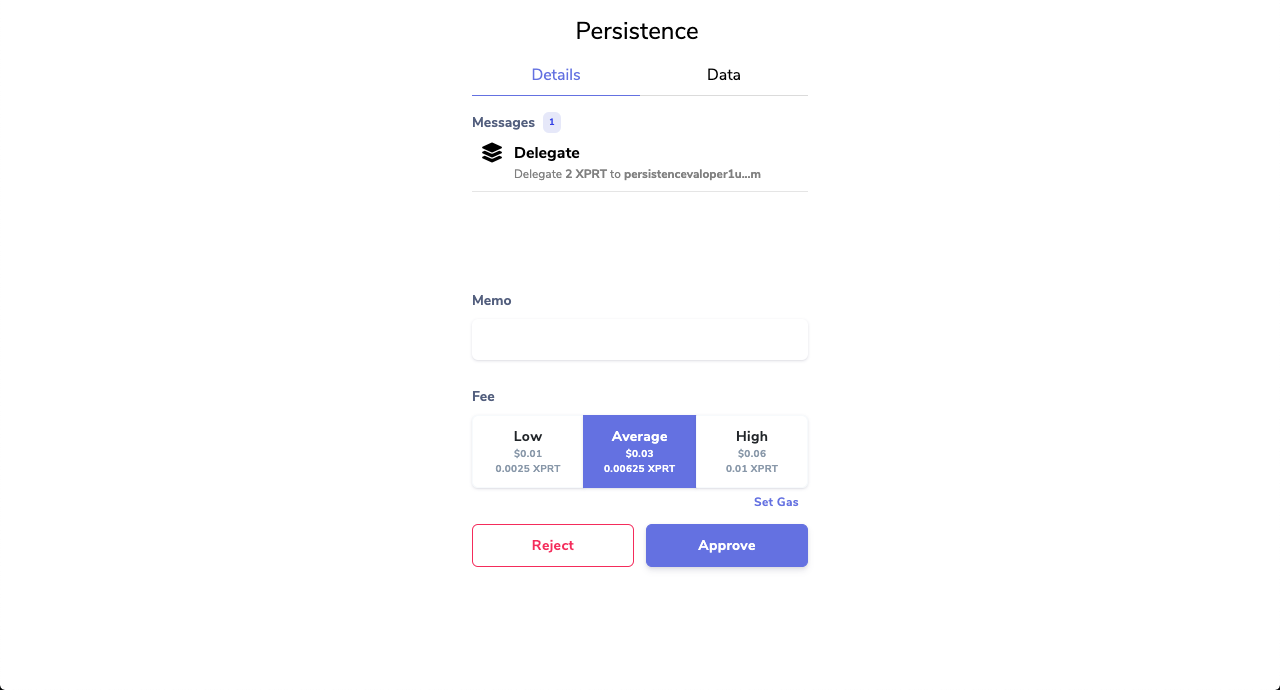The height and width of the screenshot is (690, 1280).
Task: Click the Messages count badge
Action: pos(552,122)
